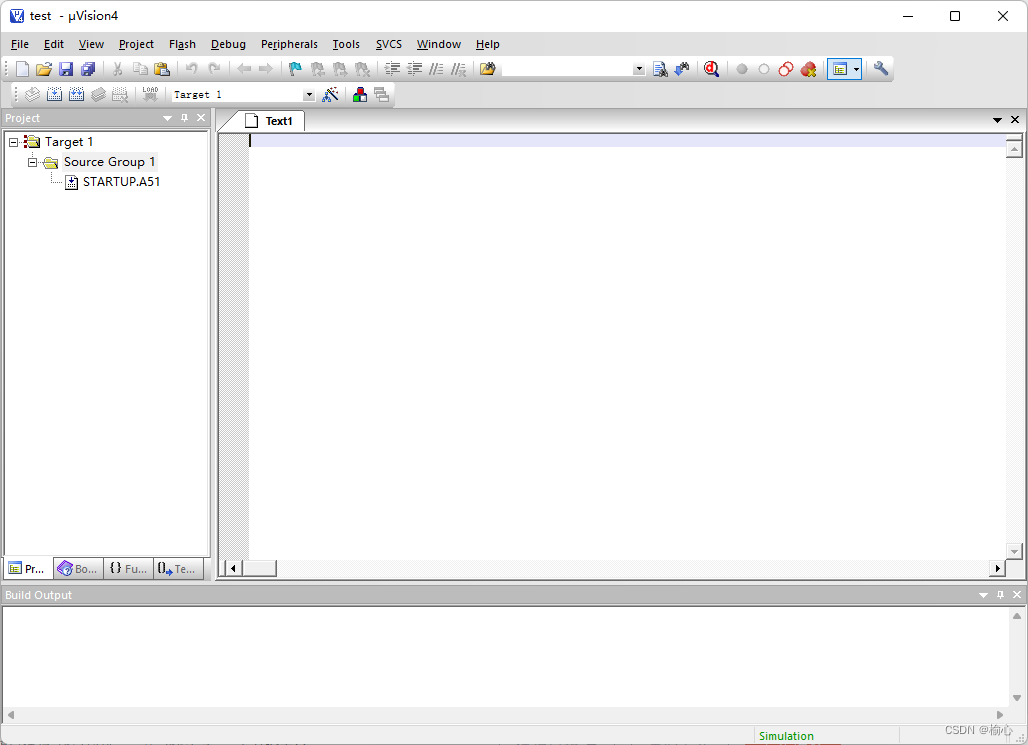Screen dimensions: 1028x745
Task: Save current file with floppy disk icon
Action: pos(66,69)
